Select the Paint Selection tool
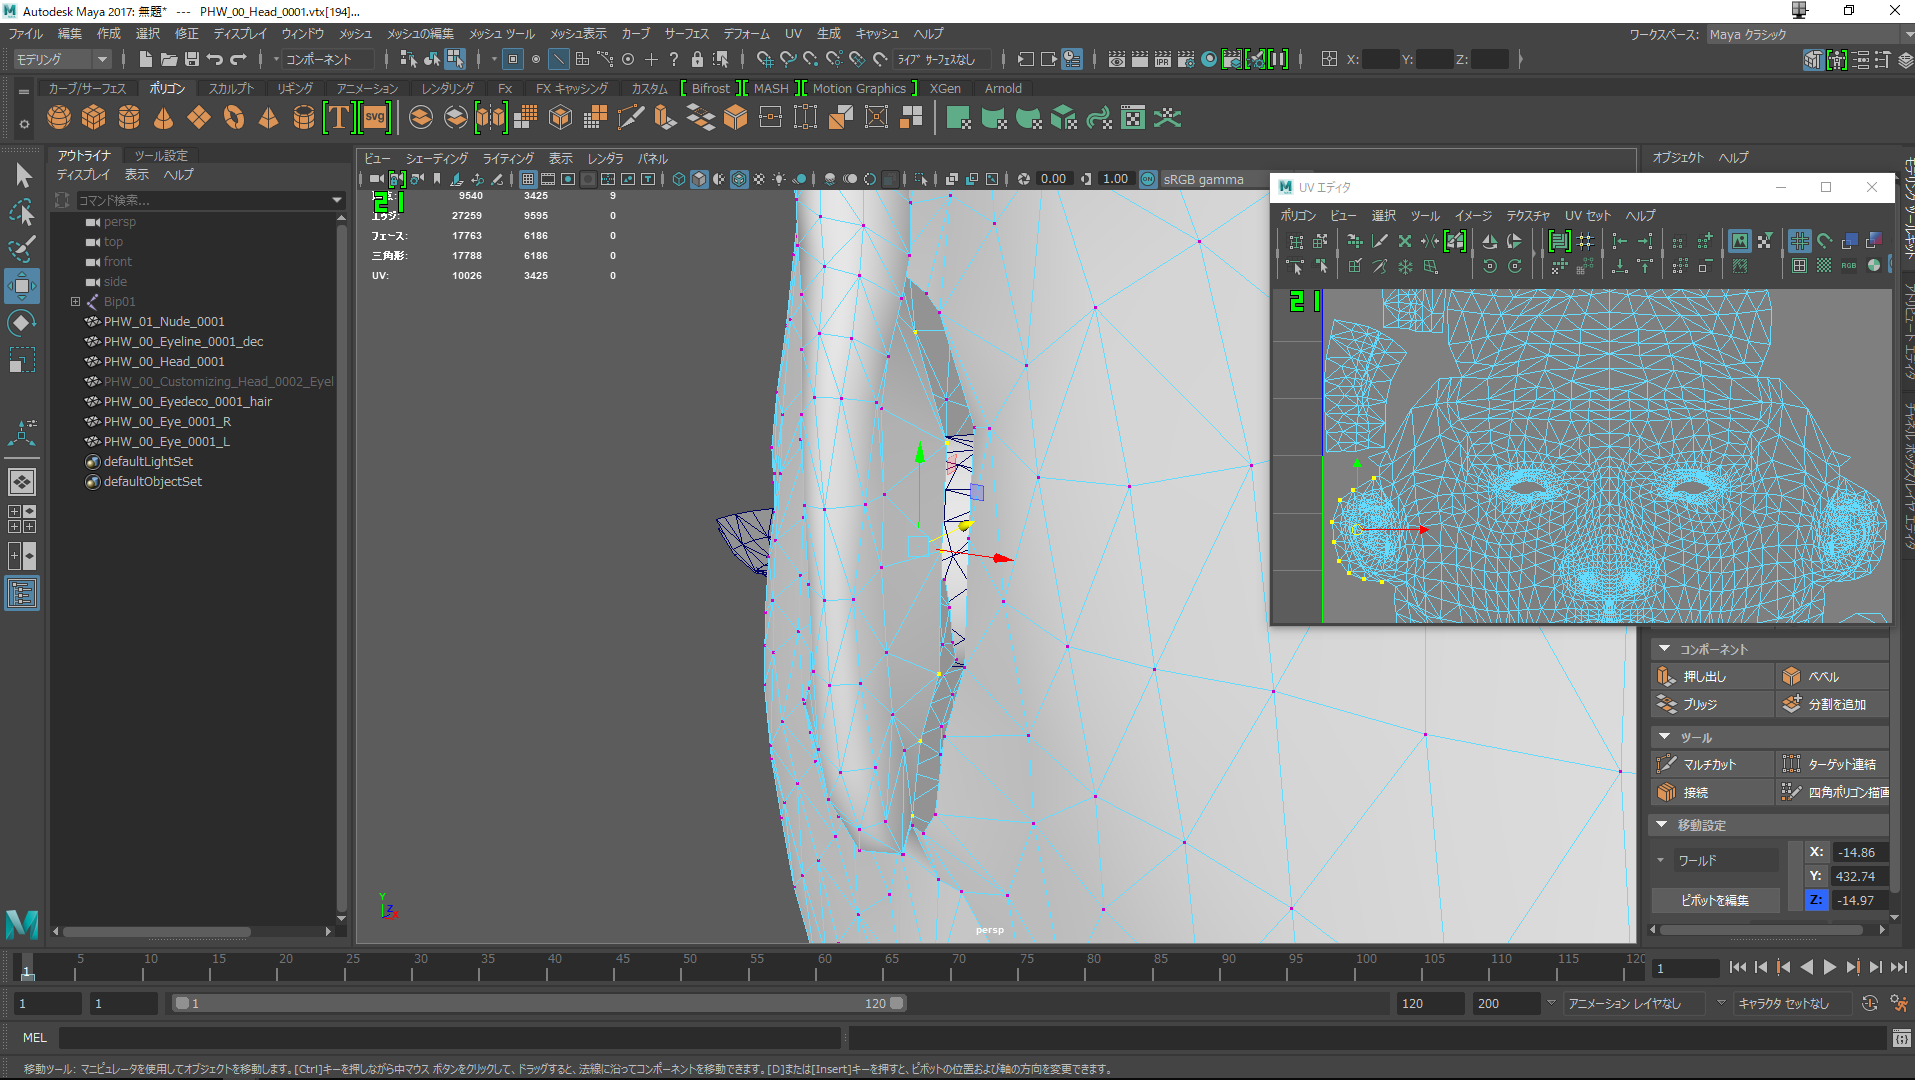The image size is (1915, 1080). point(21,249)
